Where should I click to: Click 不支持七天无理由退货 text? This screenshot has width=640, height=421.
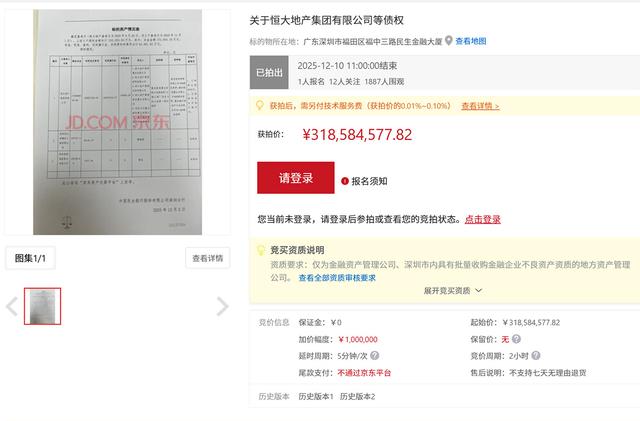[x=548, y=373]
